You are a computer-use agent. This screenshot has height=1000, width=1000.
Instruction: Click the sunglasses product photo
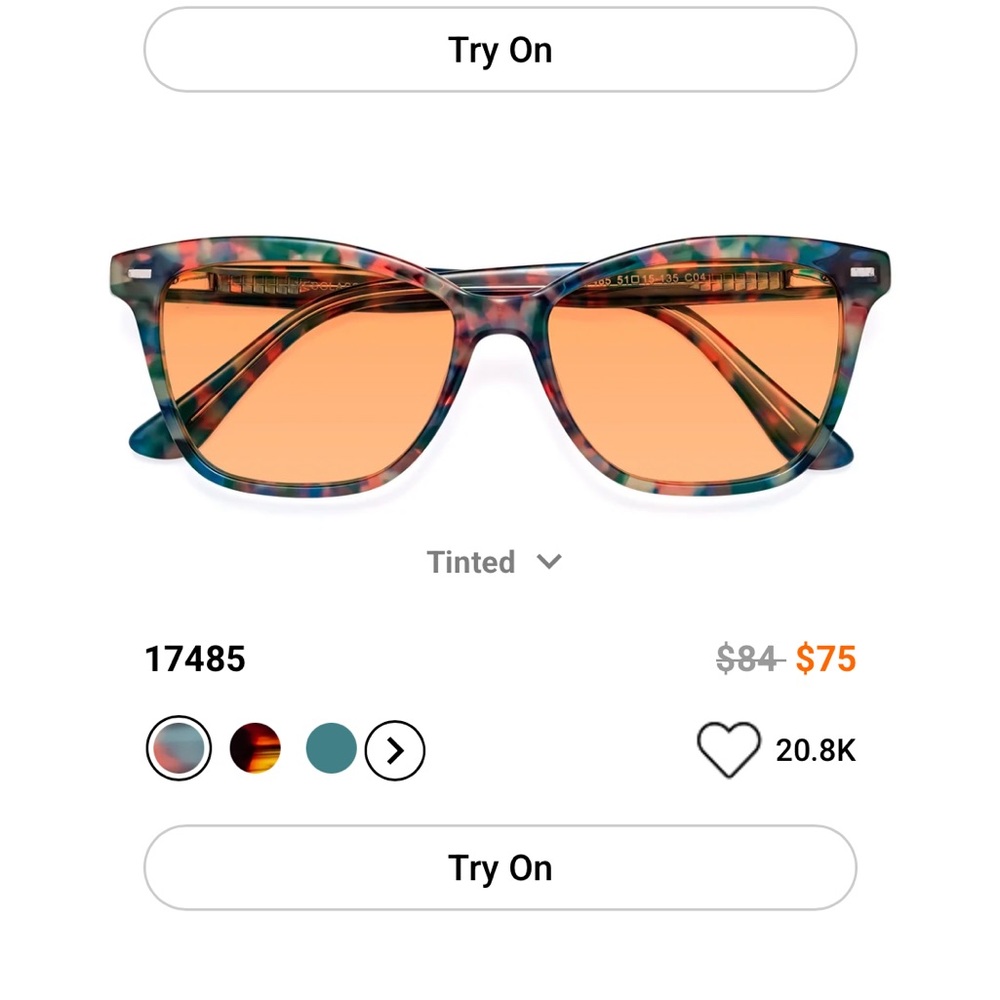500,360
